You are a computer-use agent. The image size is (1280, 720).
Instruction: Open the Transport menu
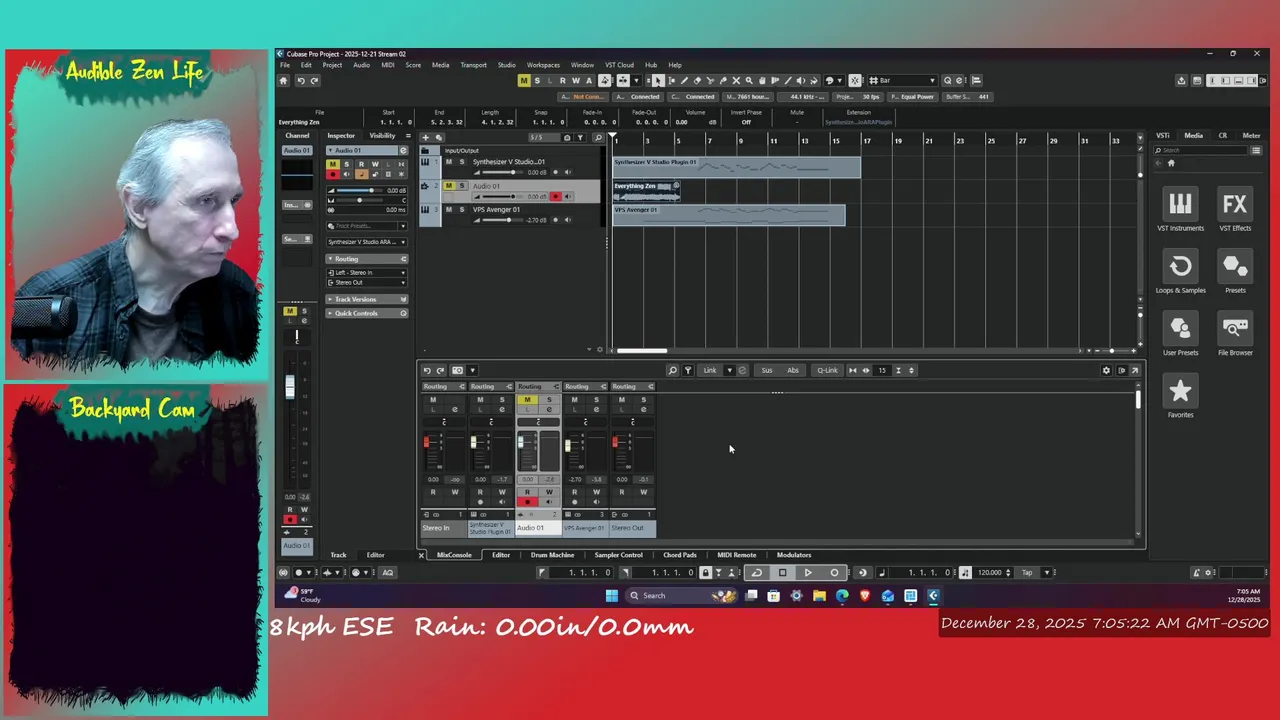tap(473, 65)
